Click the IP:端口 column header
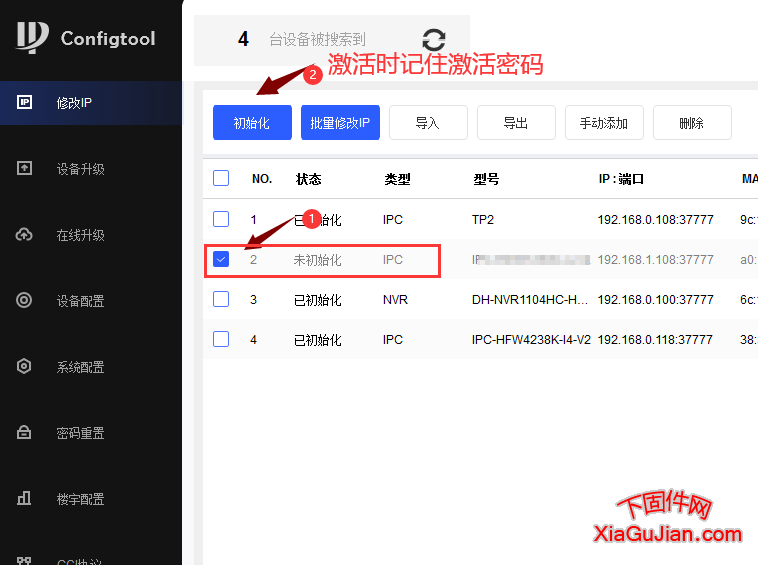This screenshot has height=565, width=758. tap(621, 179)
